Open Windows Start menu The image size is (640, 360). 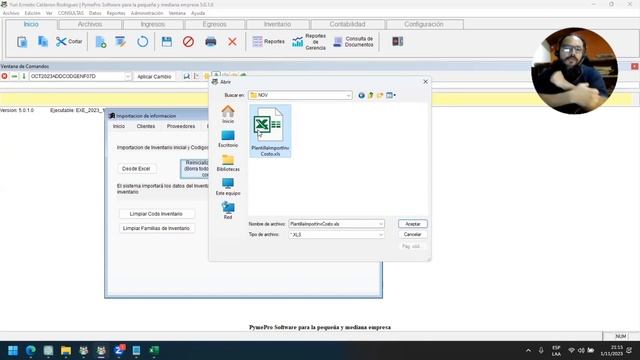click(13, 351)
